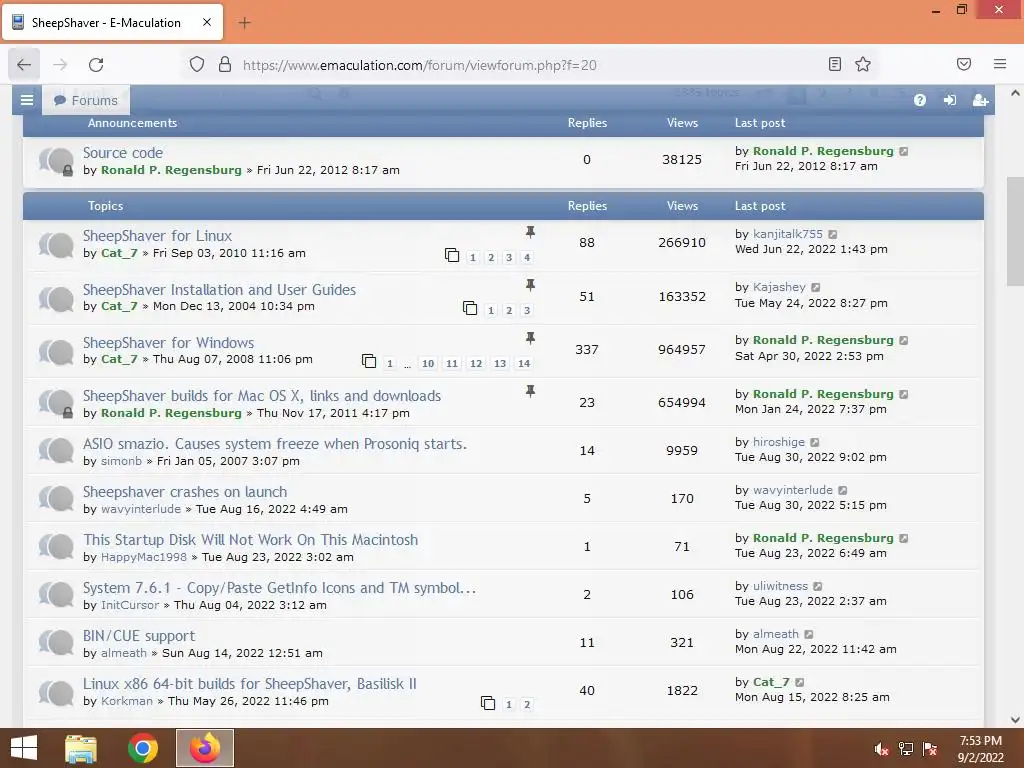
Task: Click the locked Source code topic icon
Action: tap(56, 161)
